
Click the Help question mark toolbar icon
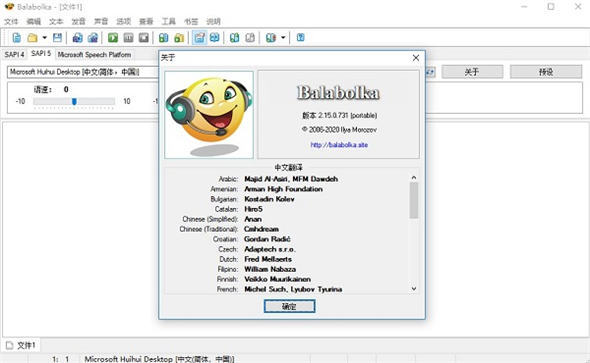(300, 38)
